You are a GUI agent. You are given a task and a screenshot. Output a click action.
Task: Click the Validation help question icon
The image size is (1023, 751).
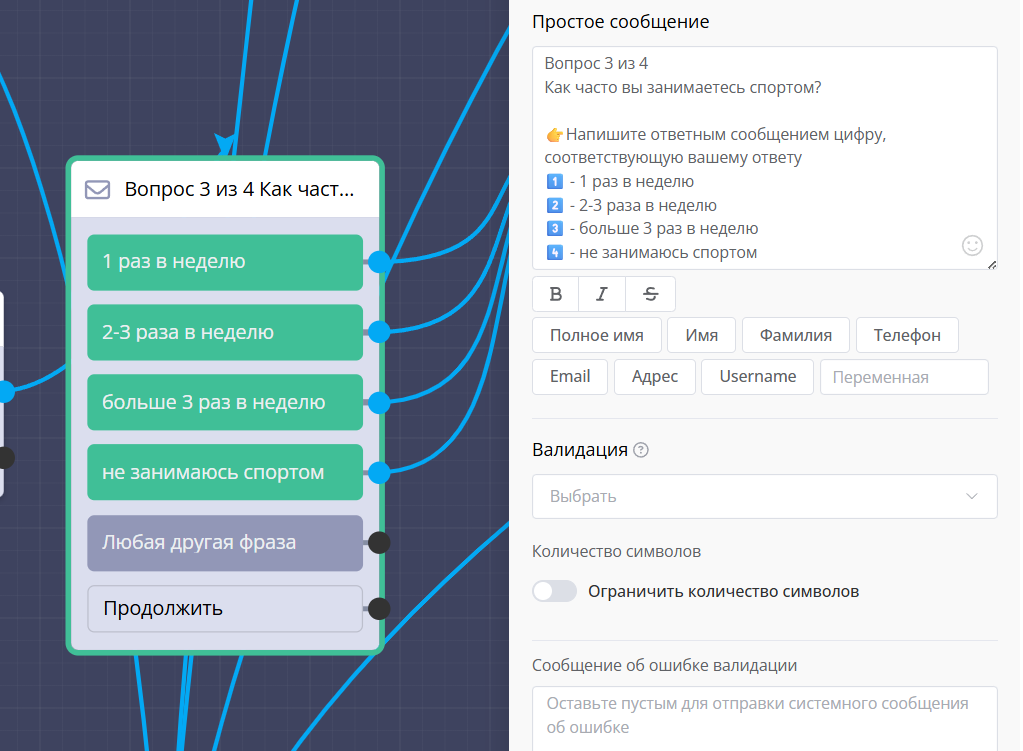pyautogui.click(x=641, y=450)
